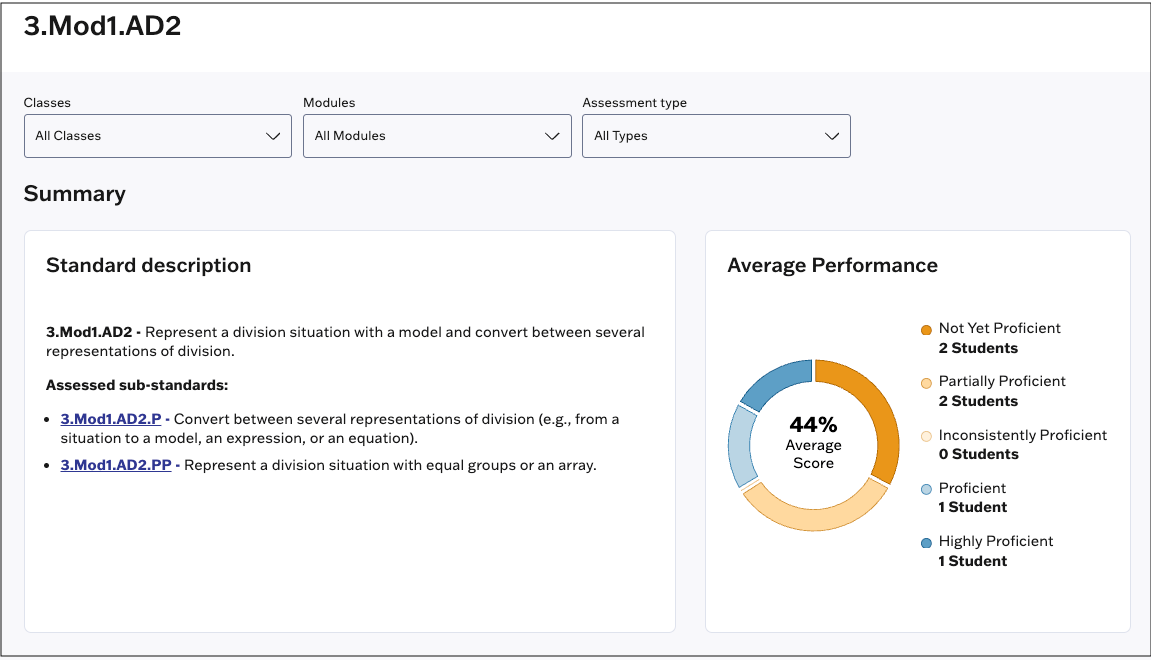This screenshot has height=660, width=1151.
Task: Click the Not Yet Proficient orange legend dot
Action: pyautogui.click(x=926, y=330)
